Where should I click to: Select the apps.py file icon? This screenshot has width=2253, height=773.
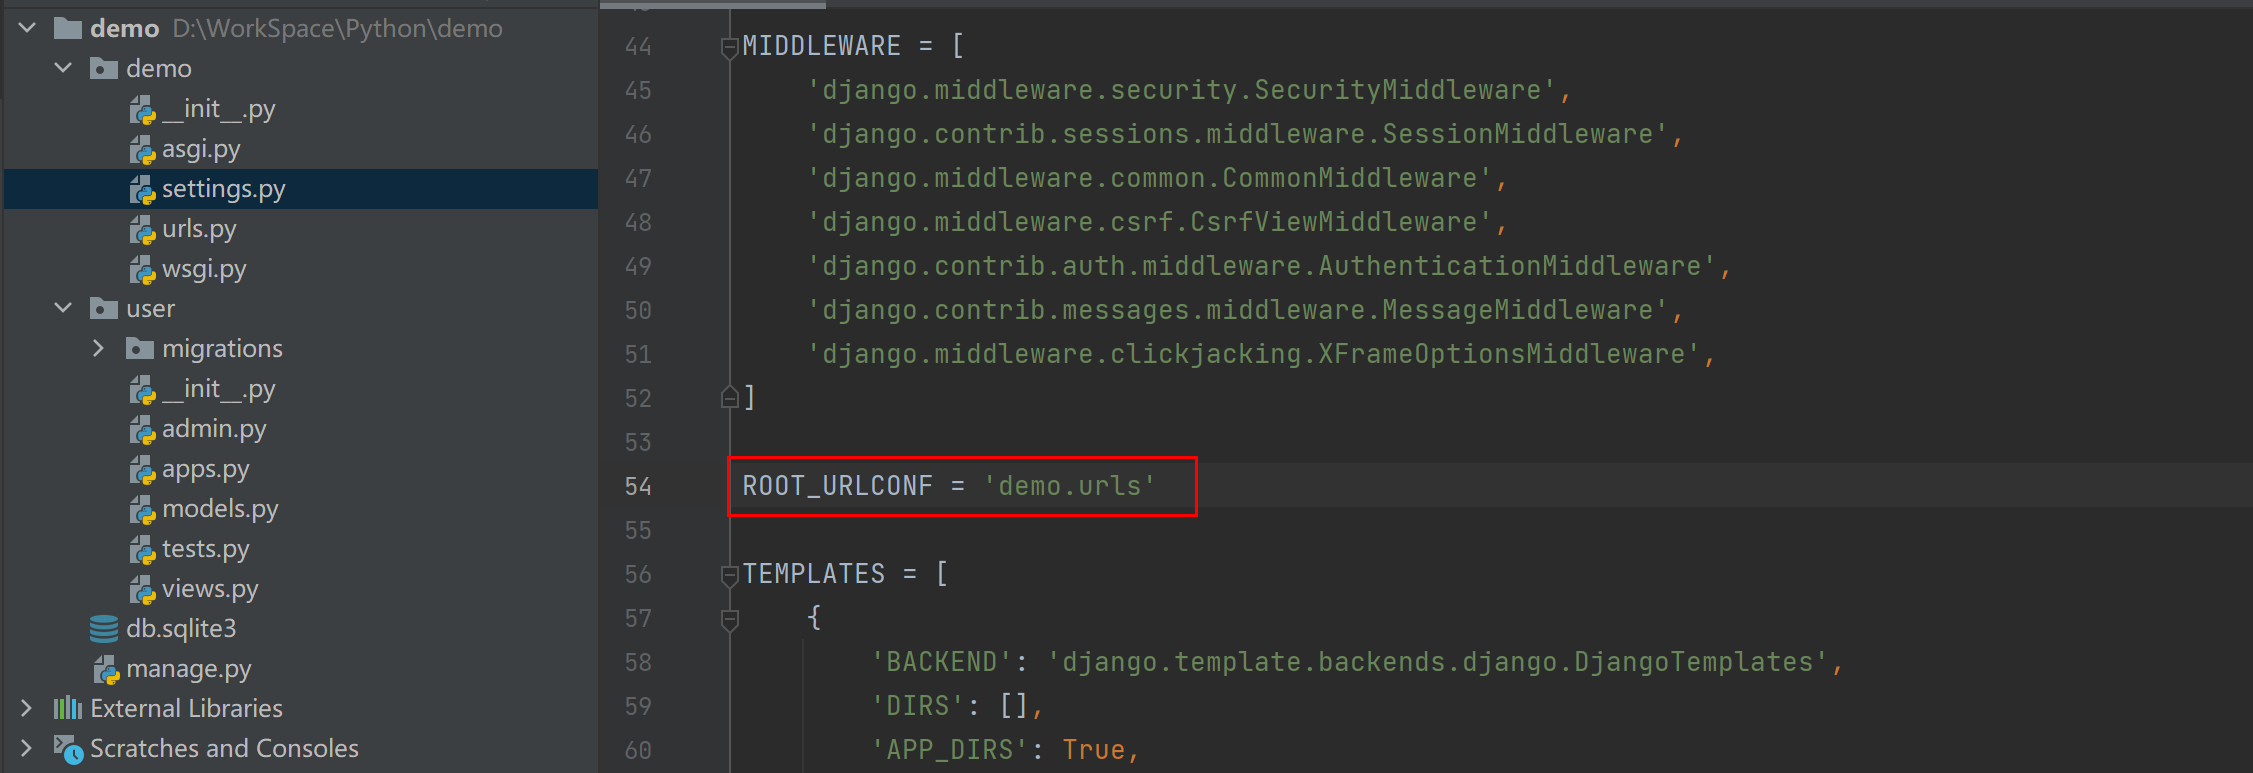[143, 469]
